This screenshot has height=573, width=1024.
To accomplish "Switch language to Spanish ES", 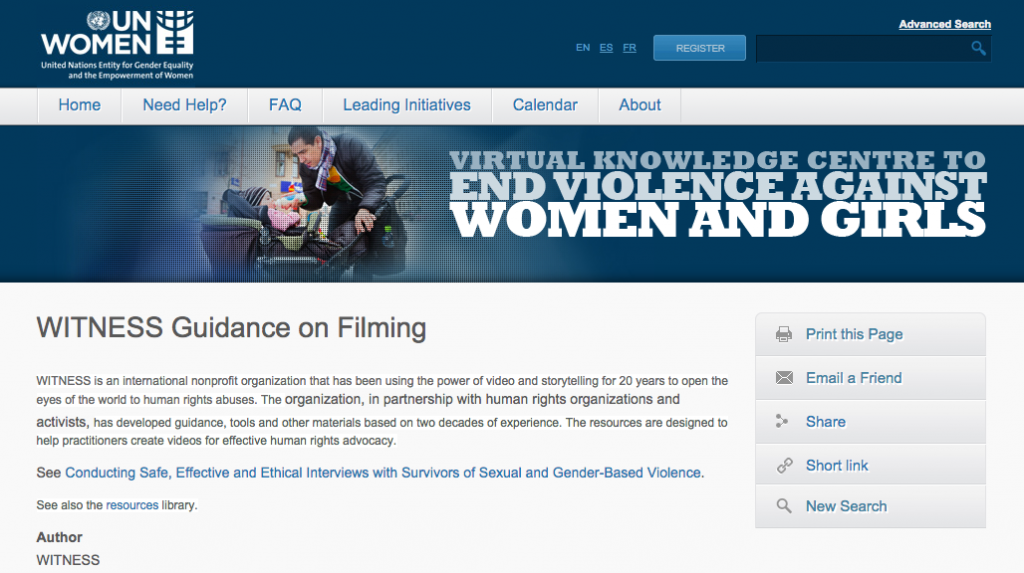I will [x=606, y=48].
